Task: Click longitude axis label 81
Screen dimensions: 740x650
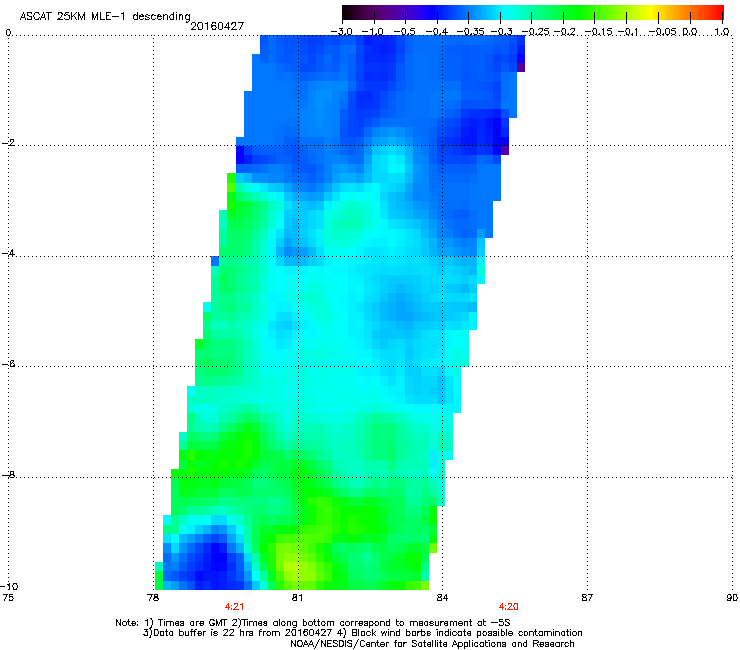Action: tap(297, 598)
